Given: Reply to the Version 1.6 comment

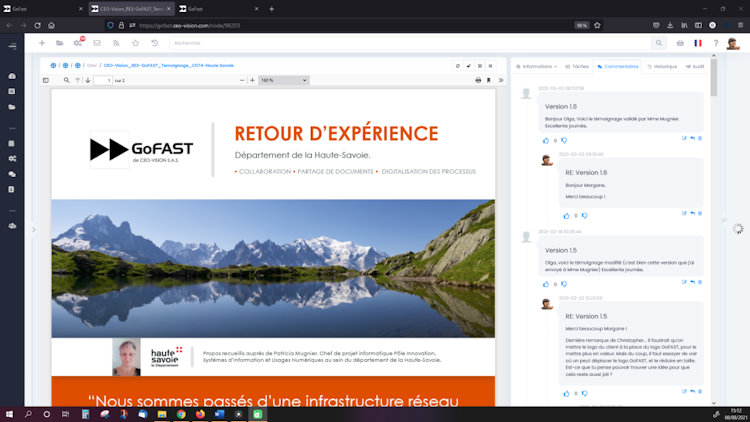Looking at the screenshot, I should [x=693, y=138].
